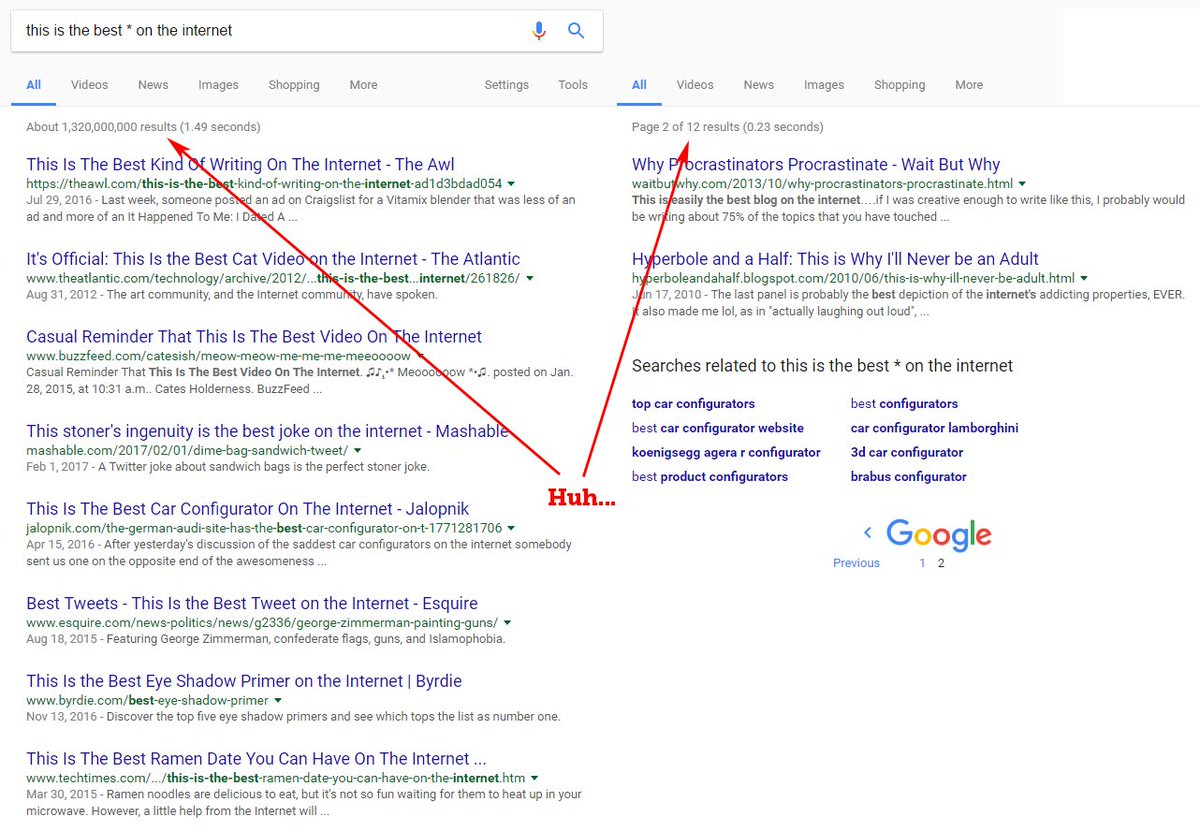The width and height of the screenshot is (1200, 831).
Task: Click related search best configurators
Action: click(904, 404)
